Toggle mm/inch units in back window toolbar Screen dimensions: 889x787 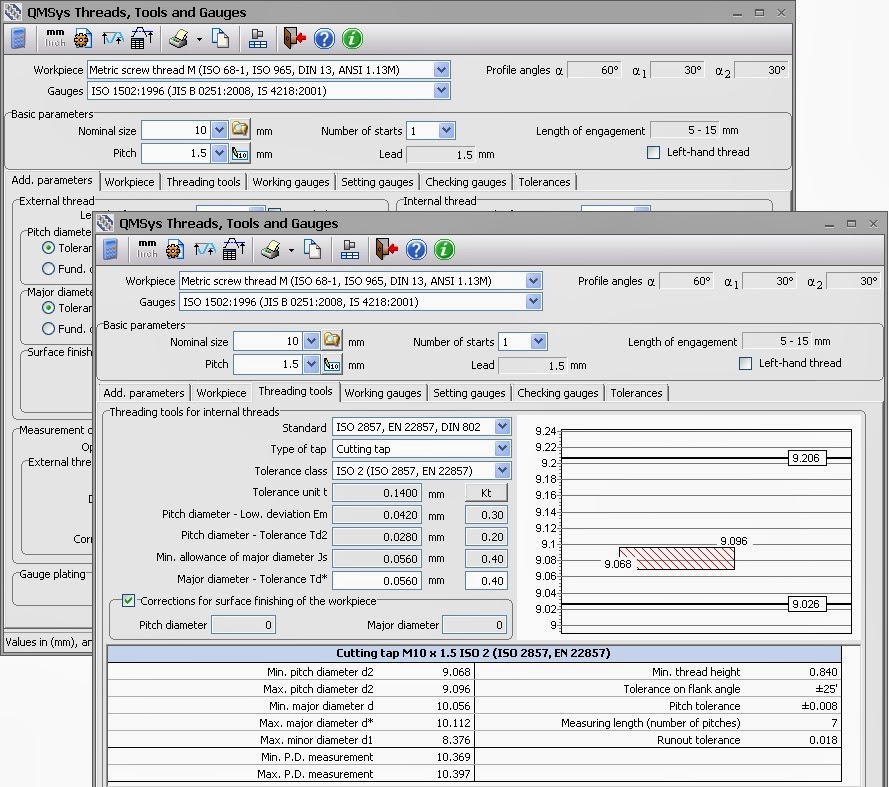click(x=55, y=38)
